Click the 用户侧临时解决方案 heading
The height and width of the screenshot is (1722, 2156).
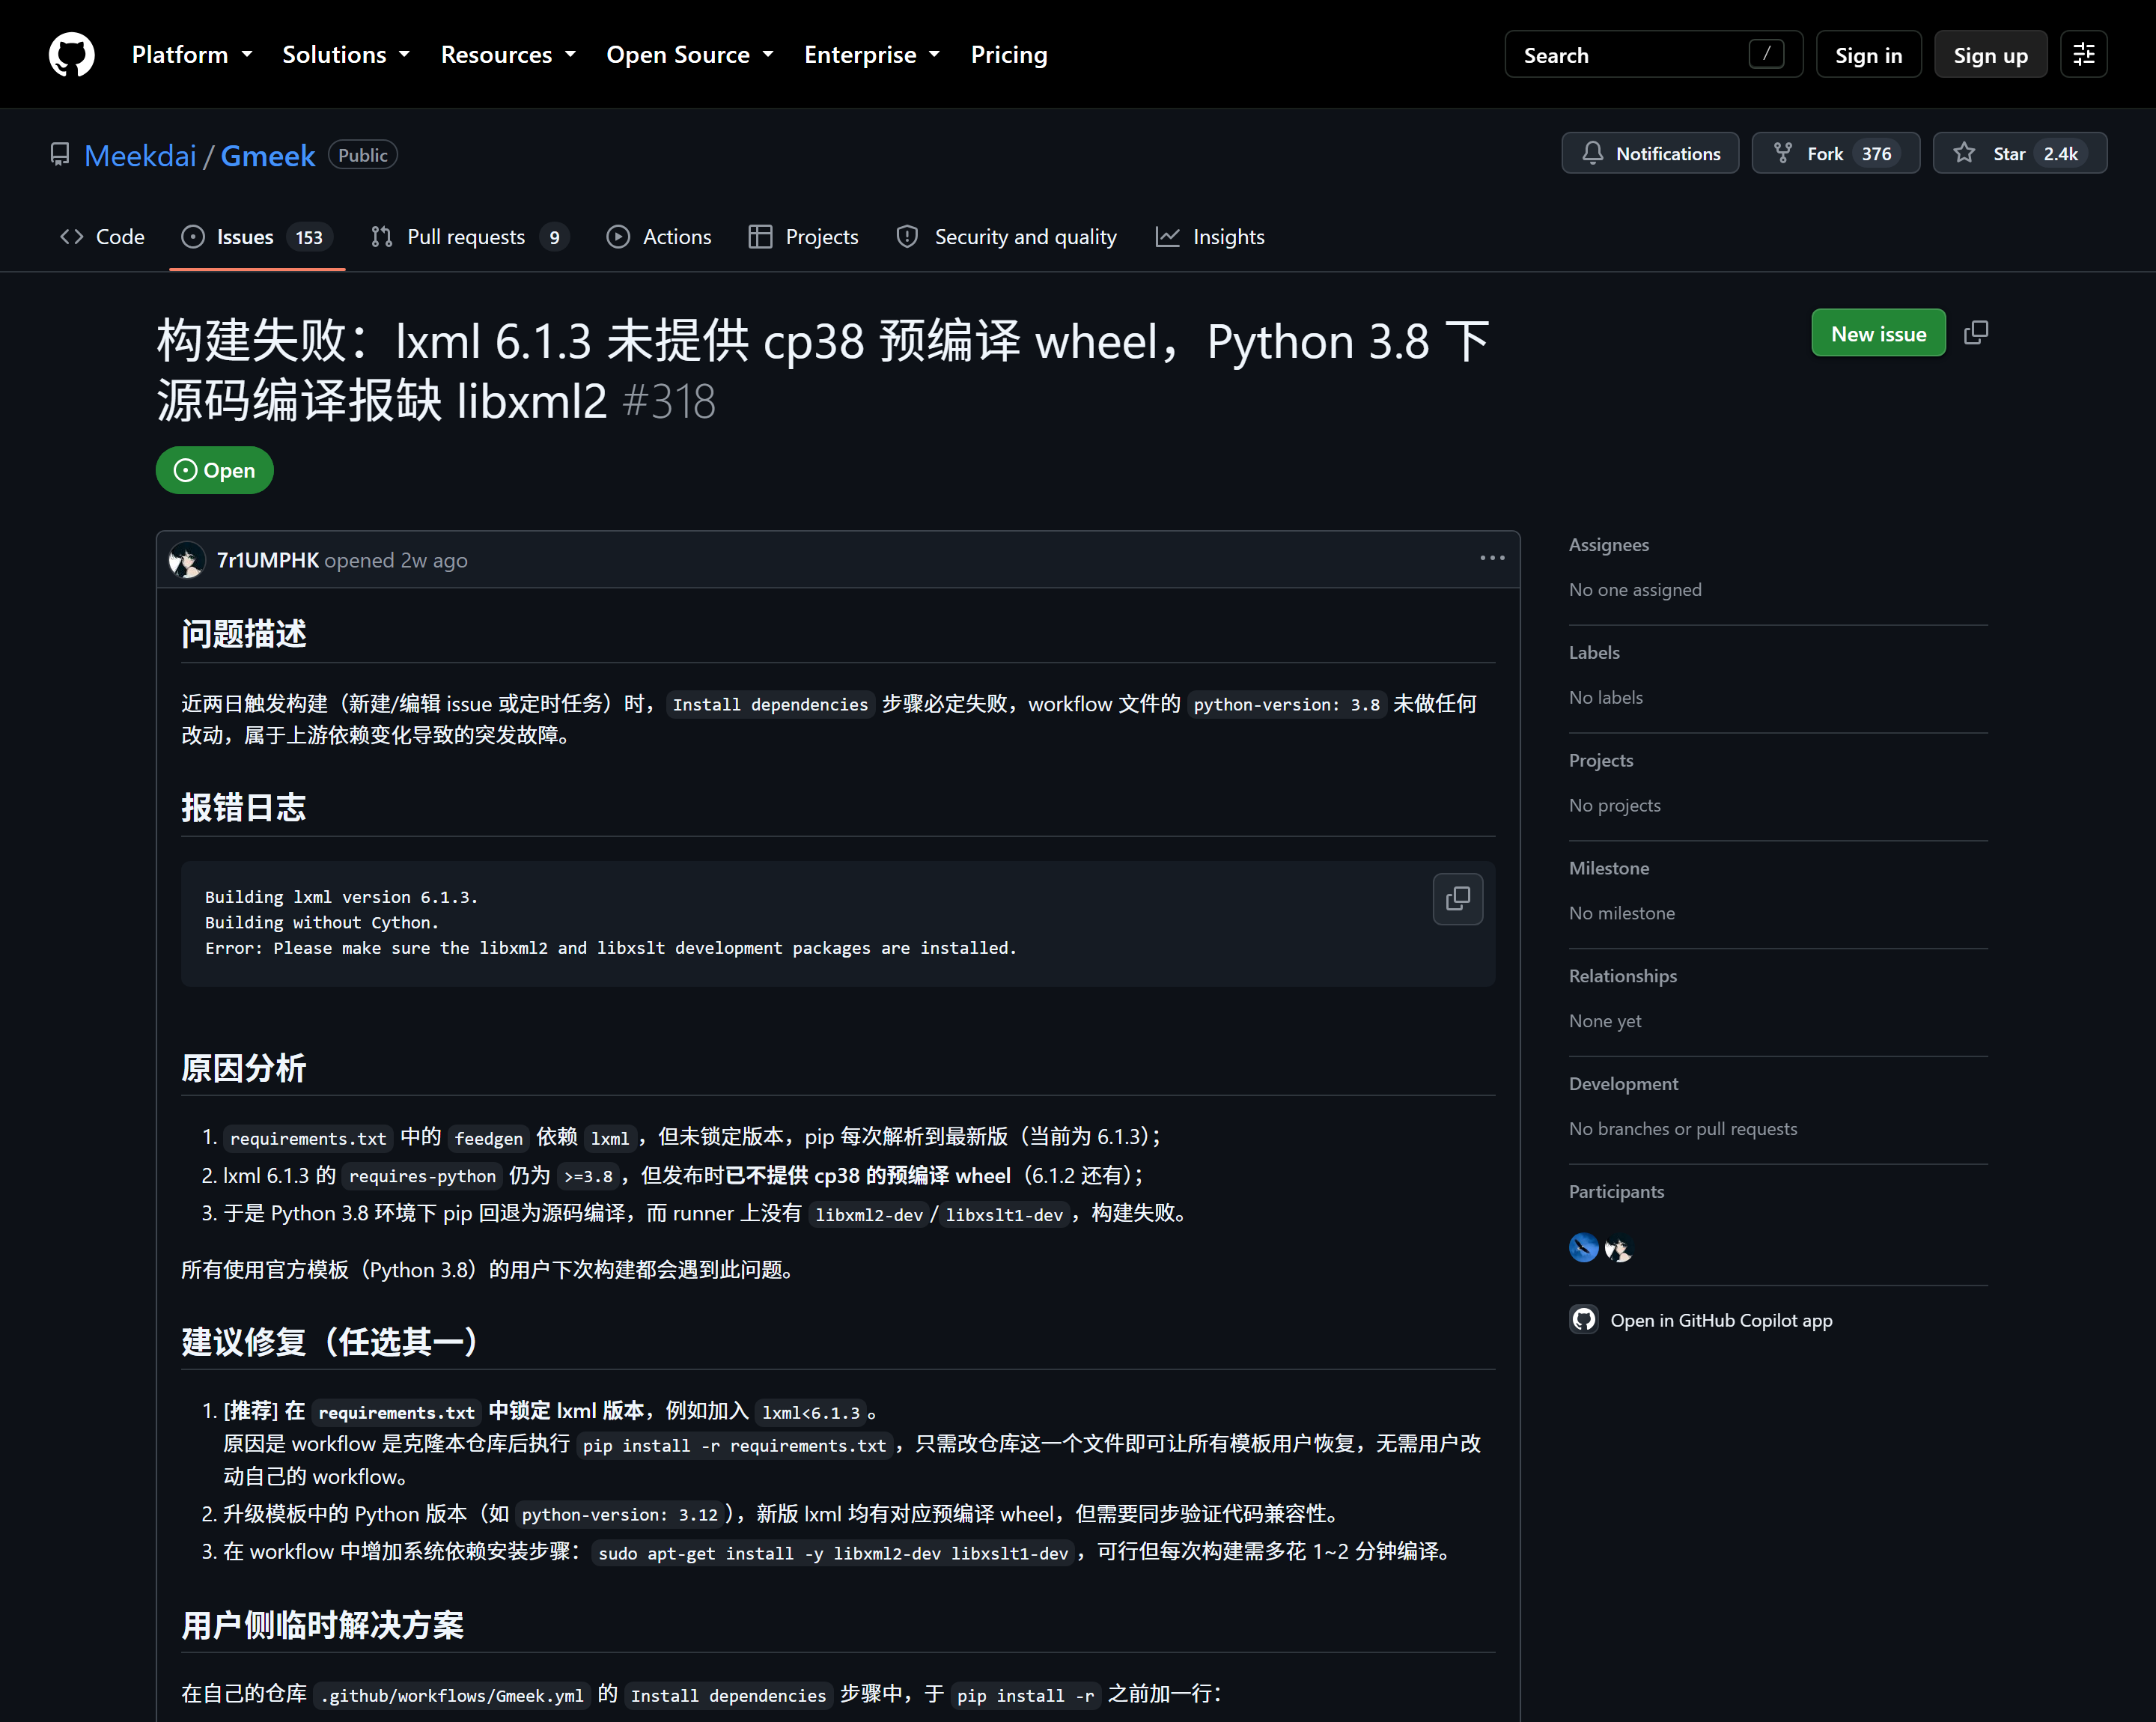322,1625
